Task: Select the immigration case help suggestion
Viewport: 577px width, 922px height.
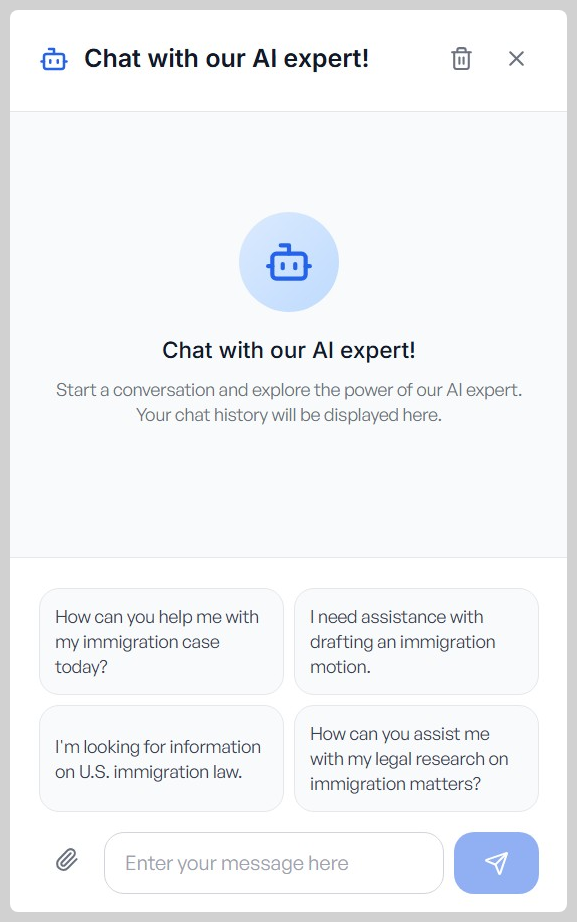Action: pos(160,641)
